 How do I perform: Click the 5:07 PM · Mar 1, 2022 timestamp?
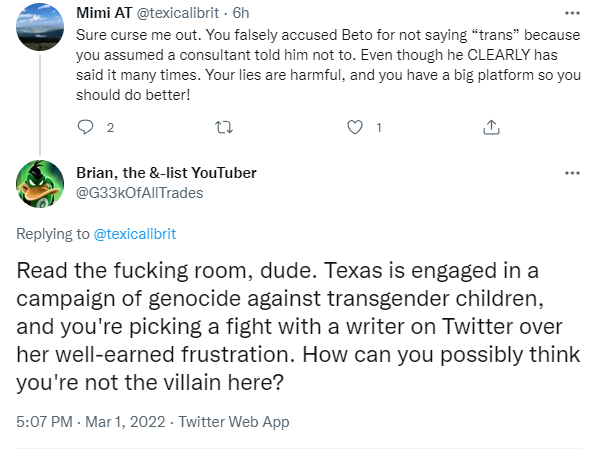pos(91,422)
